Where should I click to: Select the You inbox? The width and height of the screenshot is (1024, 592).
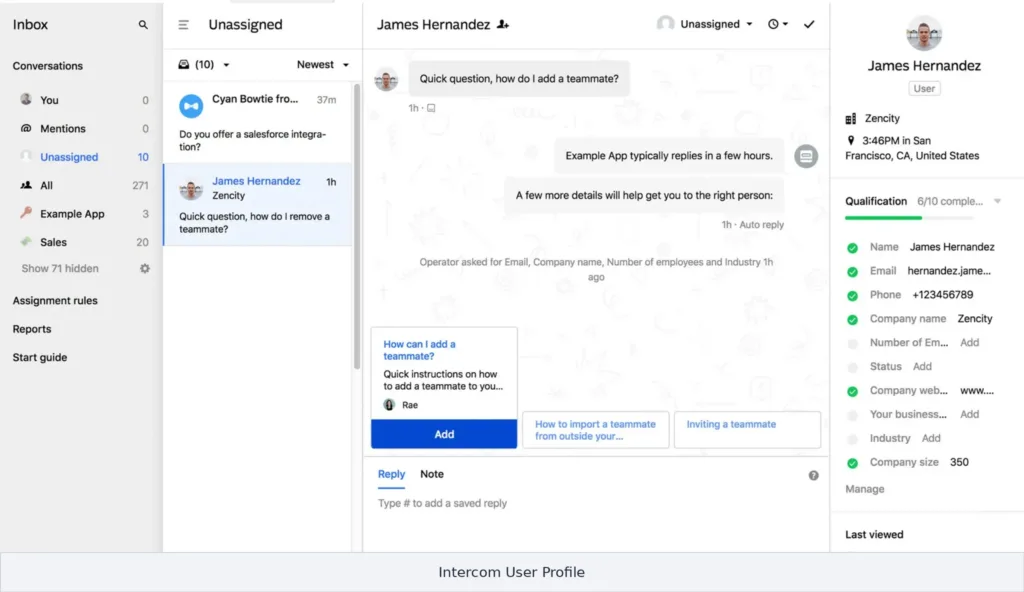click(82, 100)
